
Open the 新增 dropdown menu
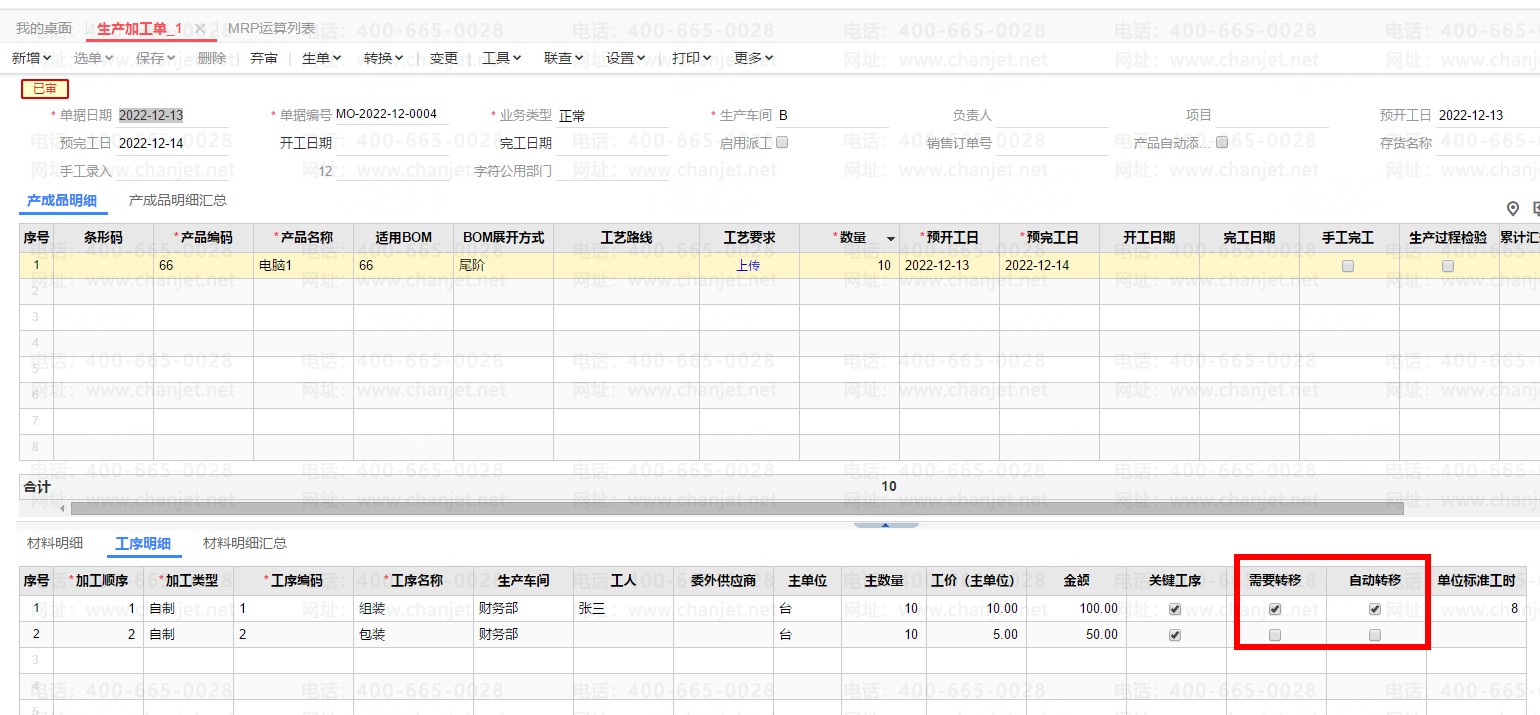(31, 58)
